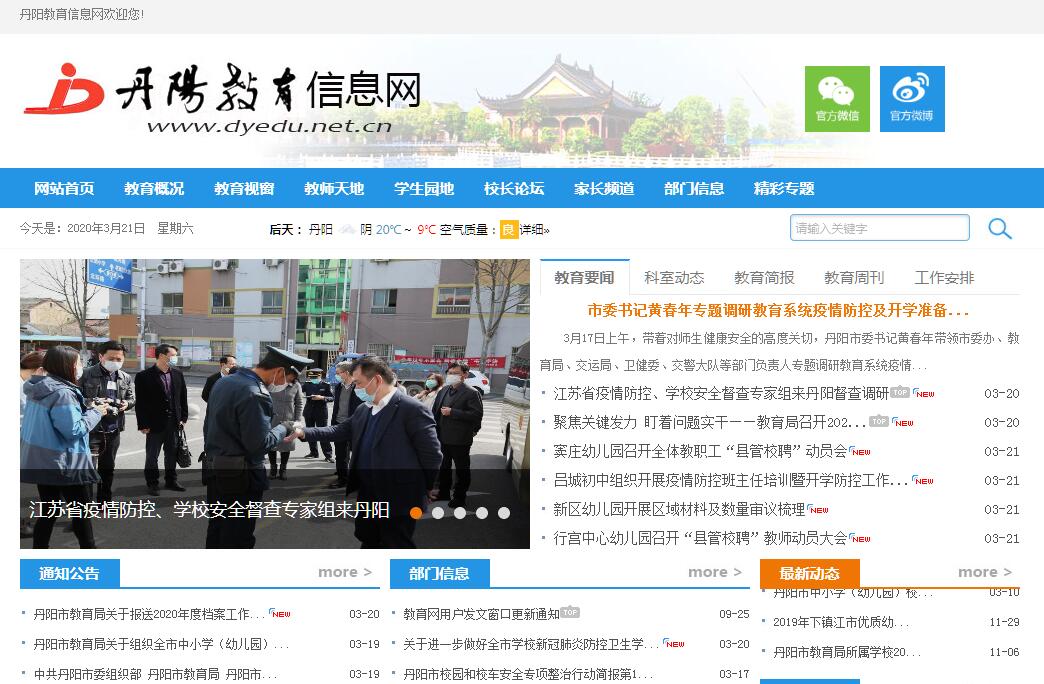Viewport: 1044px width, 684px height.
Task: Open more in 通知公告 section
Action: pos(345,572)
